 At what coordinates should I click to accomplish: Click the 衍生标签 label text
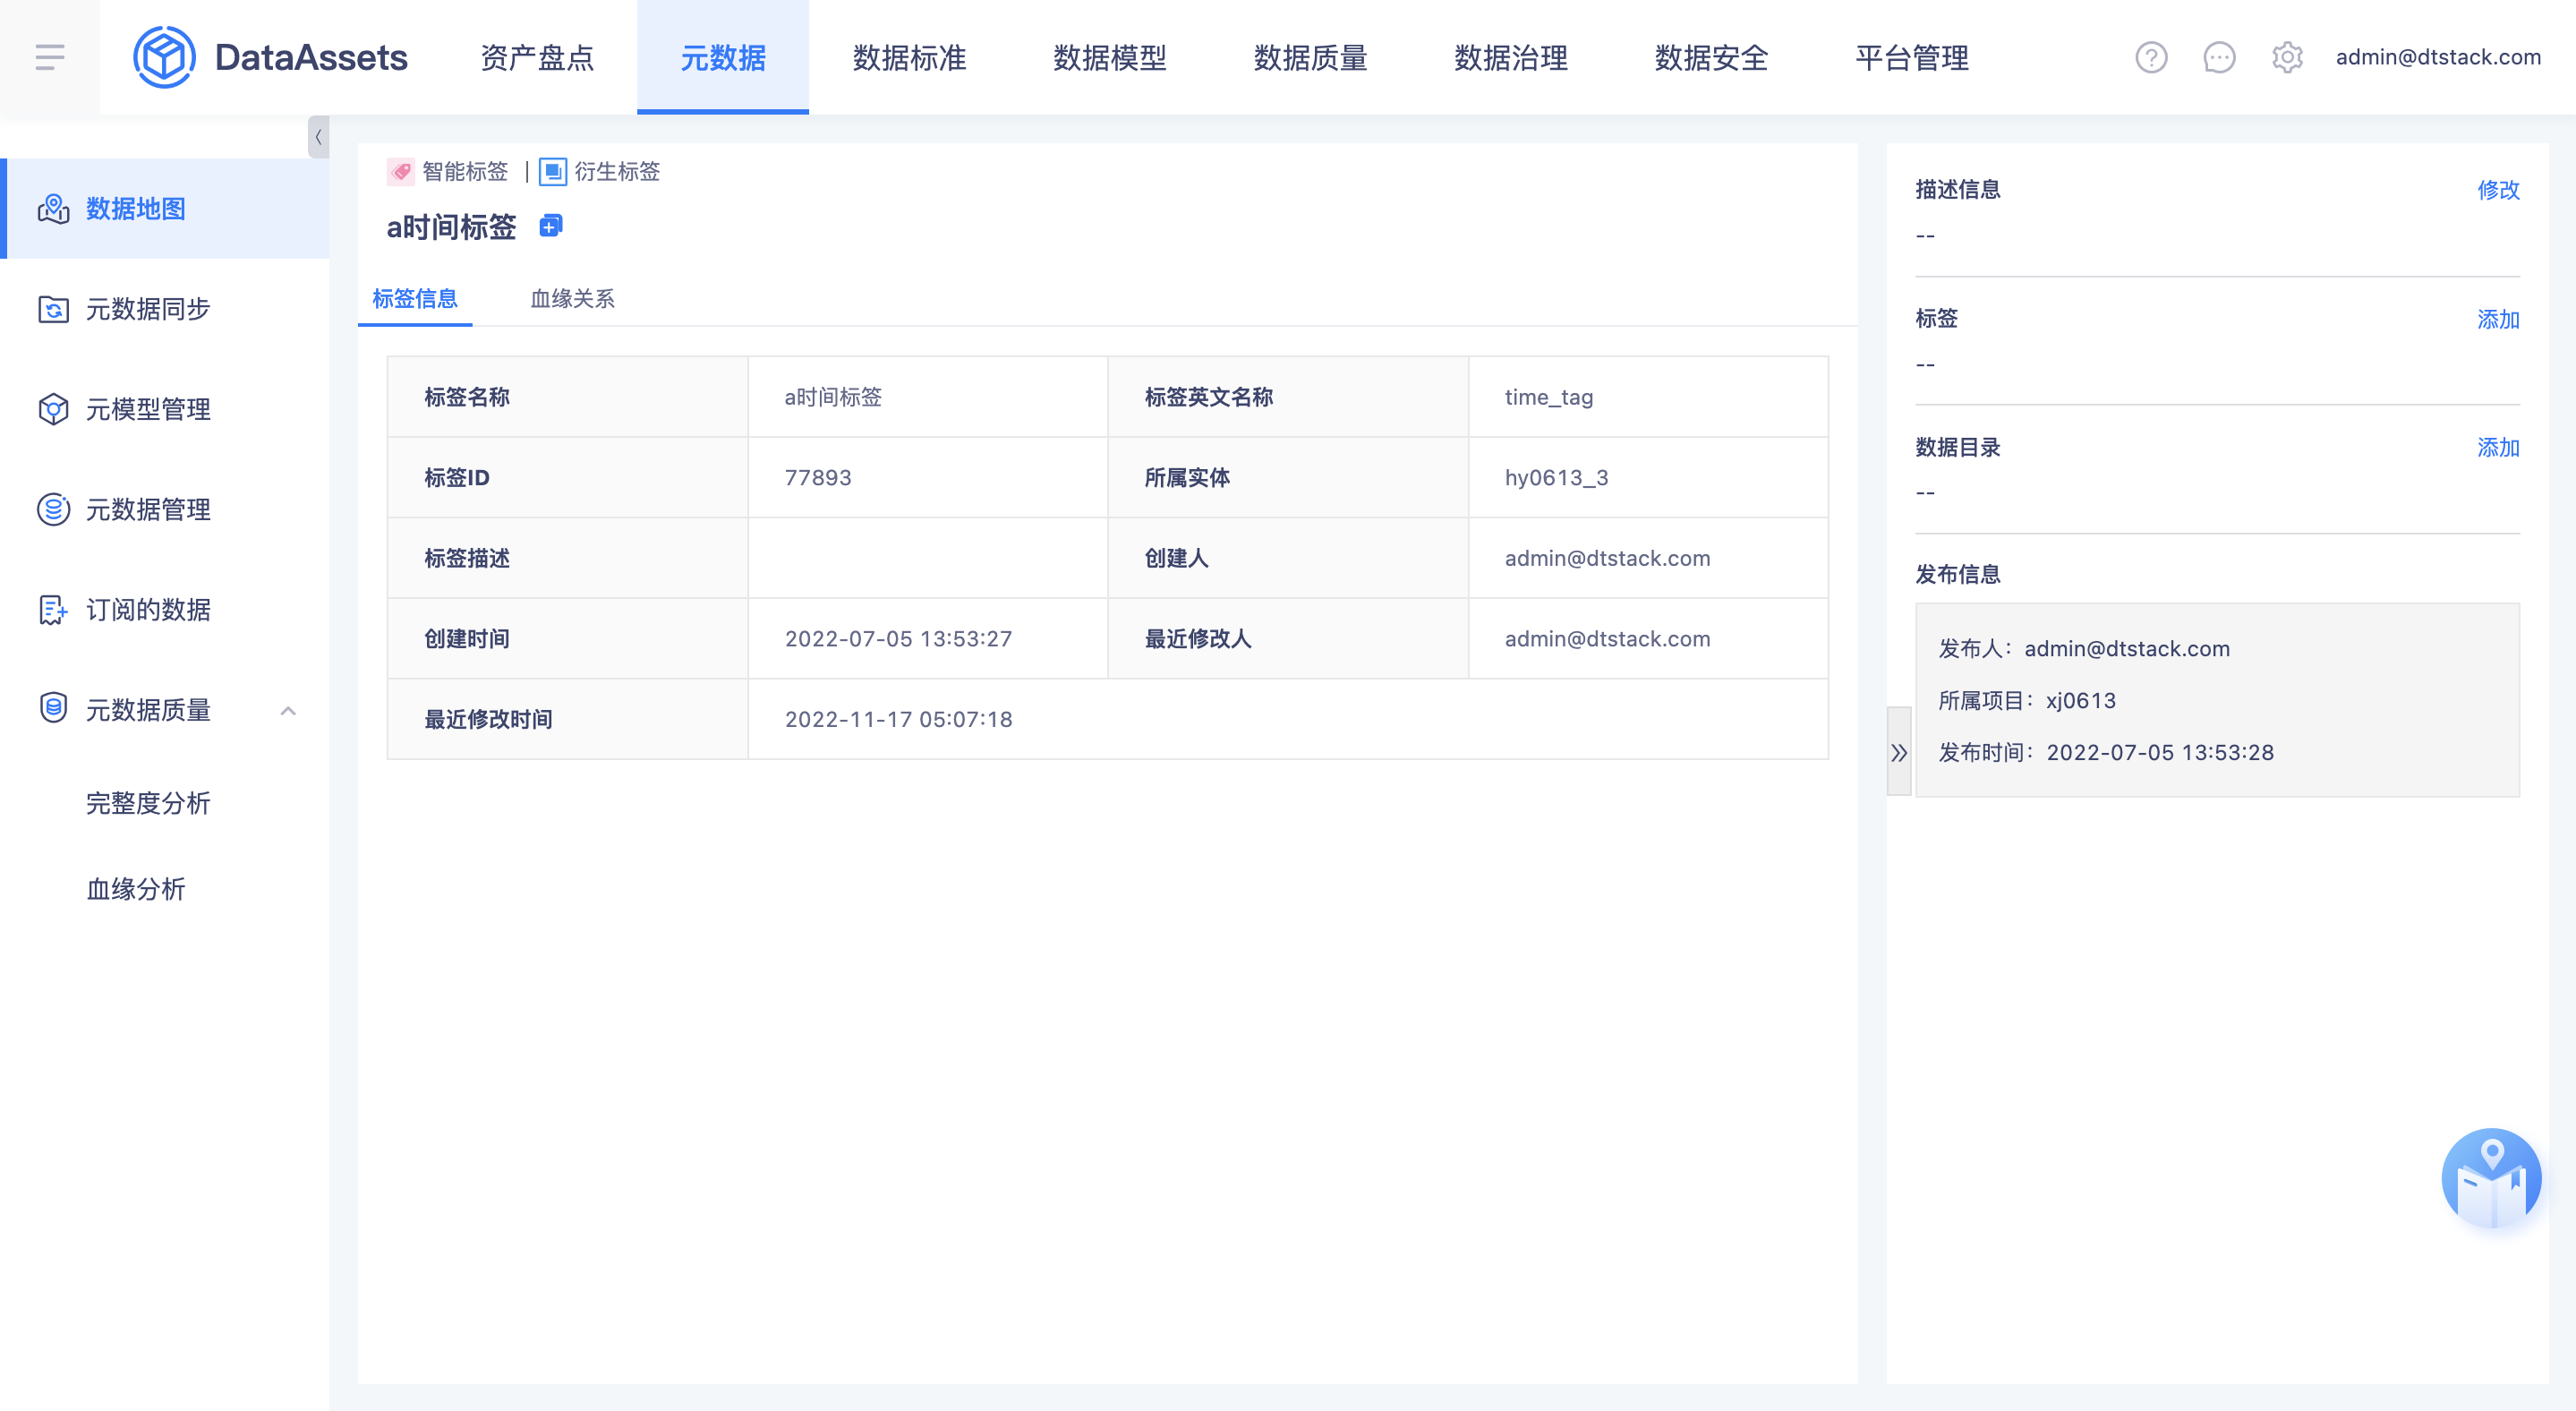point(617,171)
